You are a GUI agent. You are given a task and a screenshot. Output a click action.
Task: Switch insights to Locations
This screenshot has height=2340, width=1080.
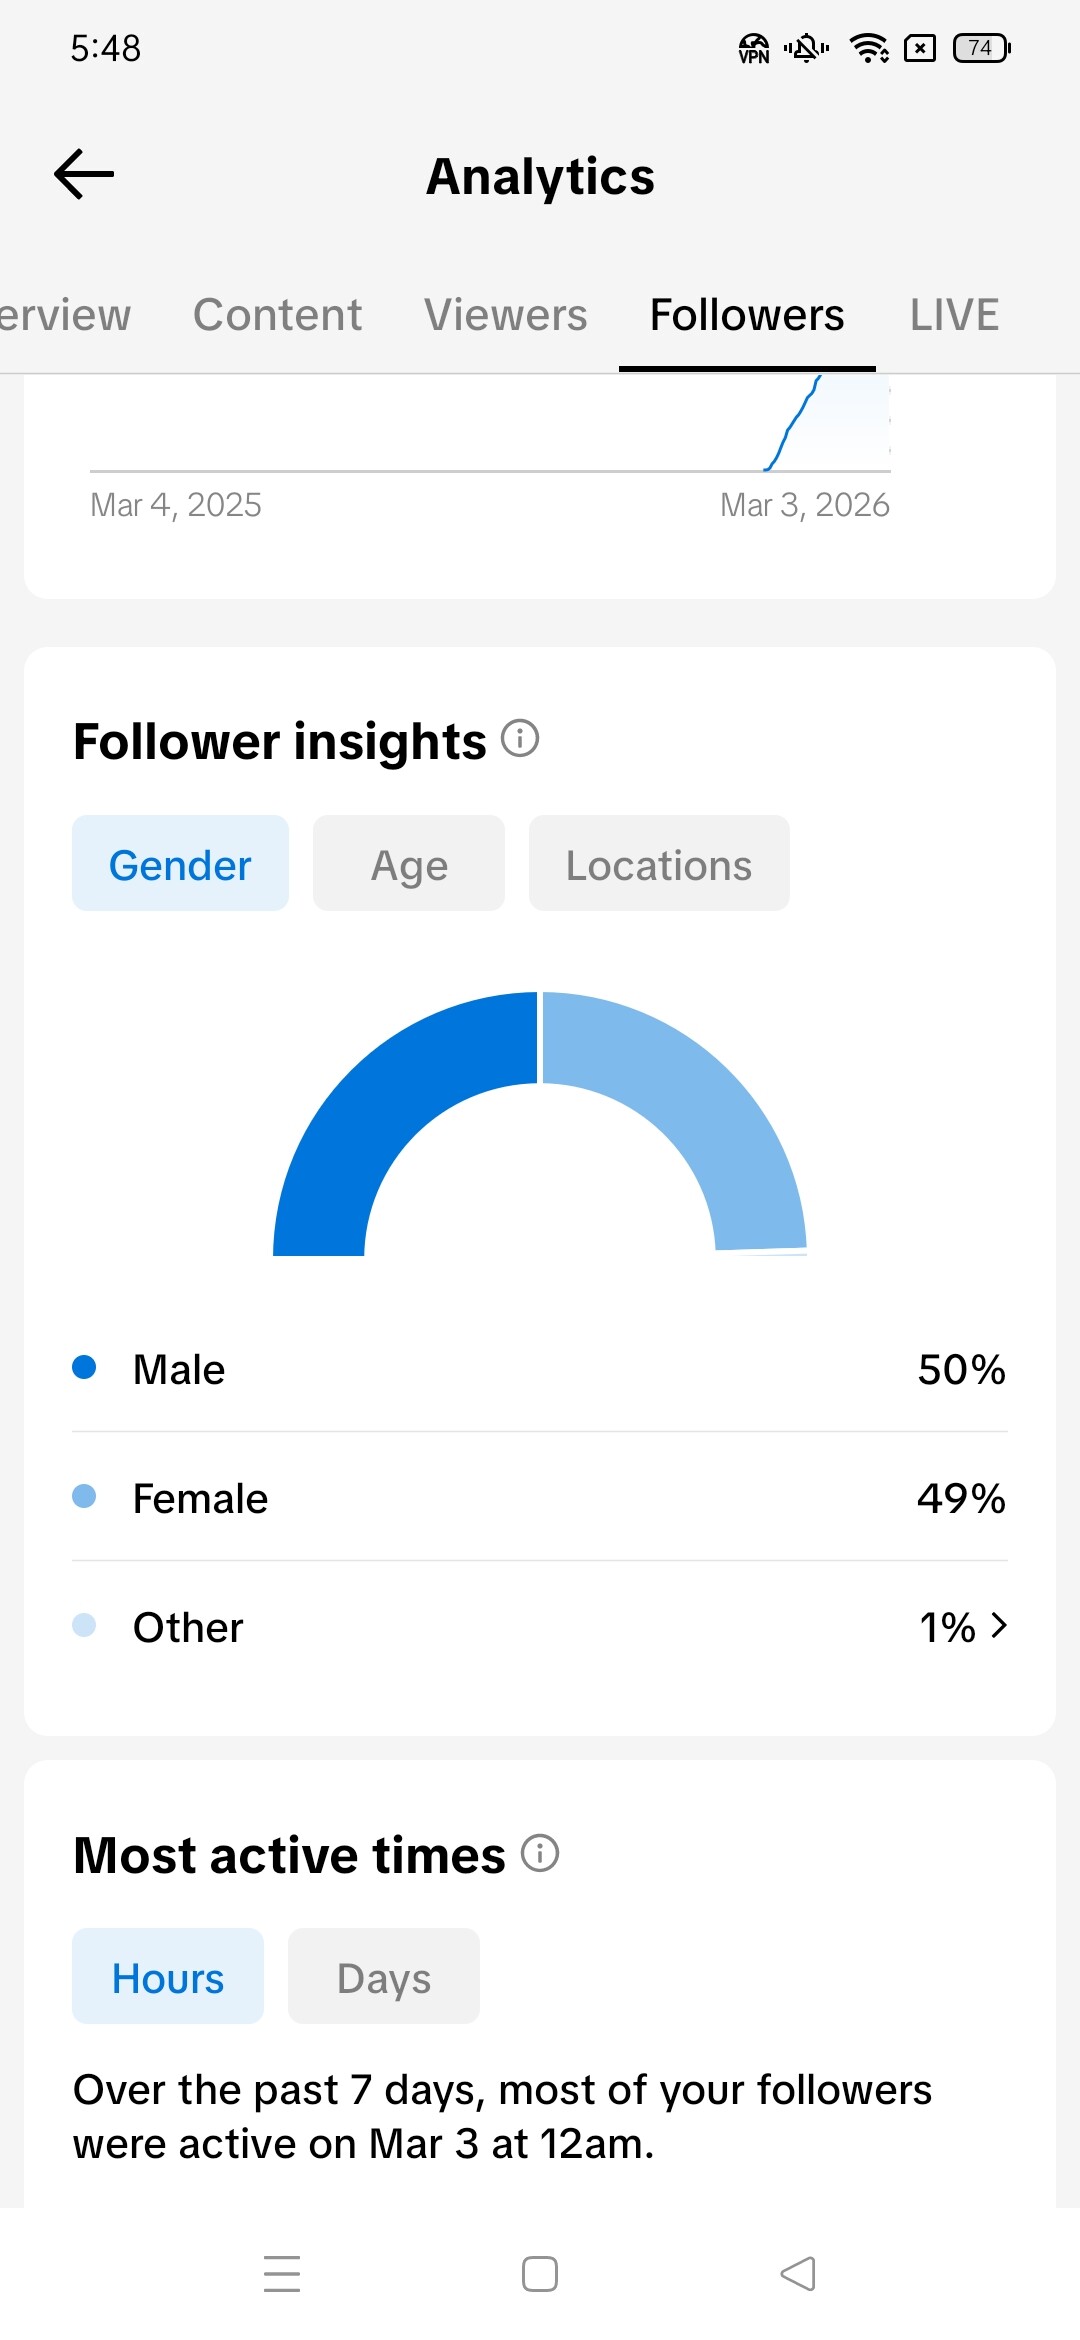click(x=659, y=864)
